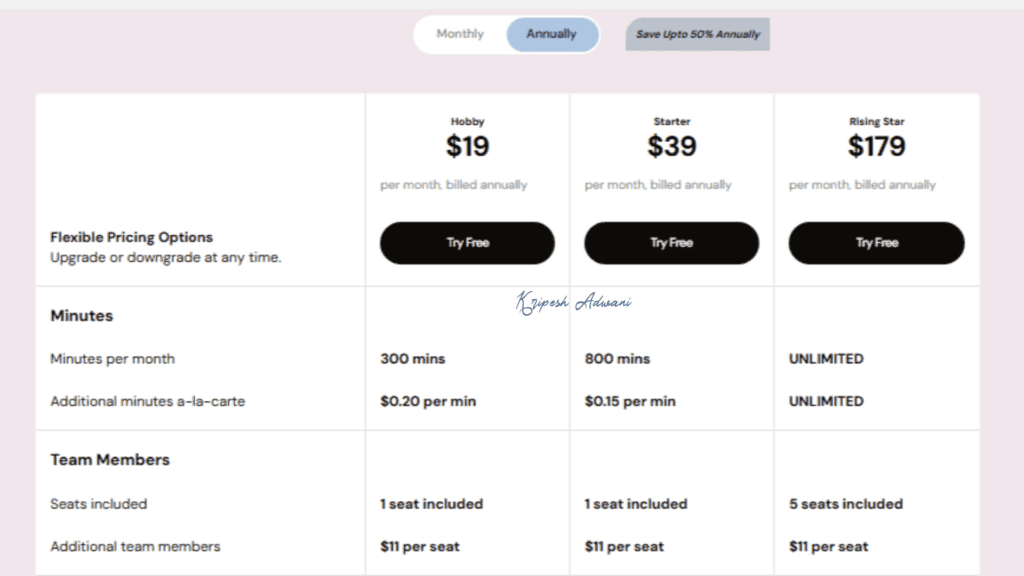The height and width of the screenshot is (576, 1024).
Task: Select the Rising Star plan heading
Action: 876,121
